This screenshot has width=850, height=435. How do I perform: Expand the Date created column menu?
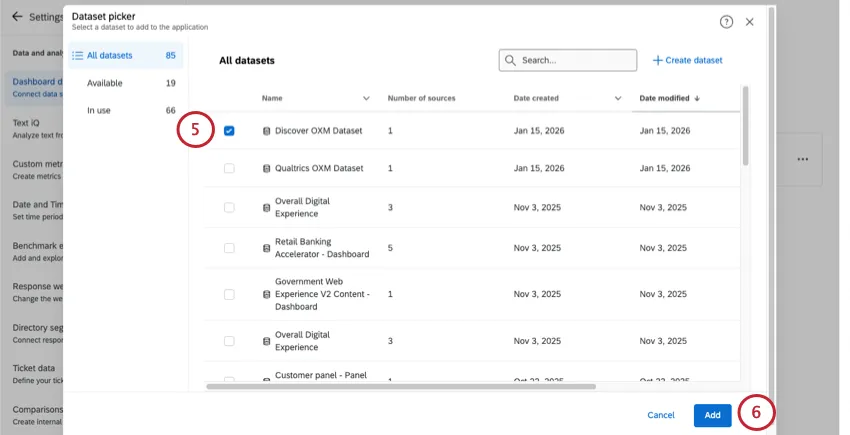(x=618, y=99)
